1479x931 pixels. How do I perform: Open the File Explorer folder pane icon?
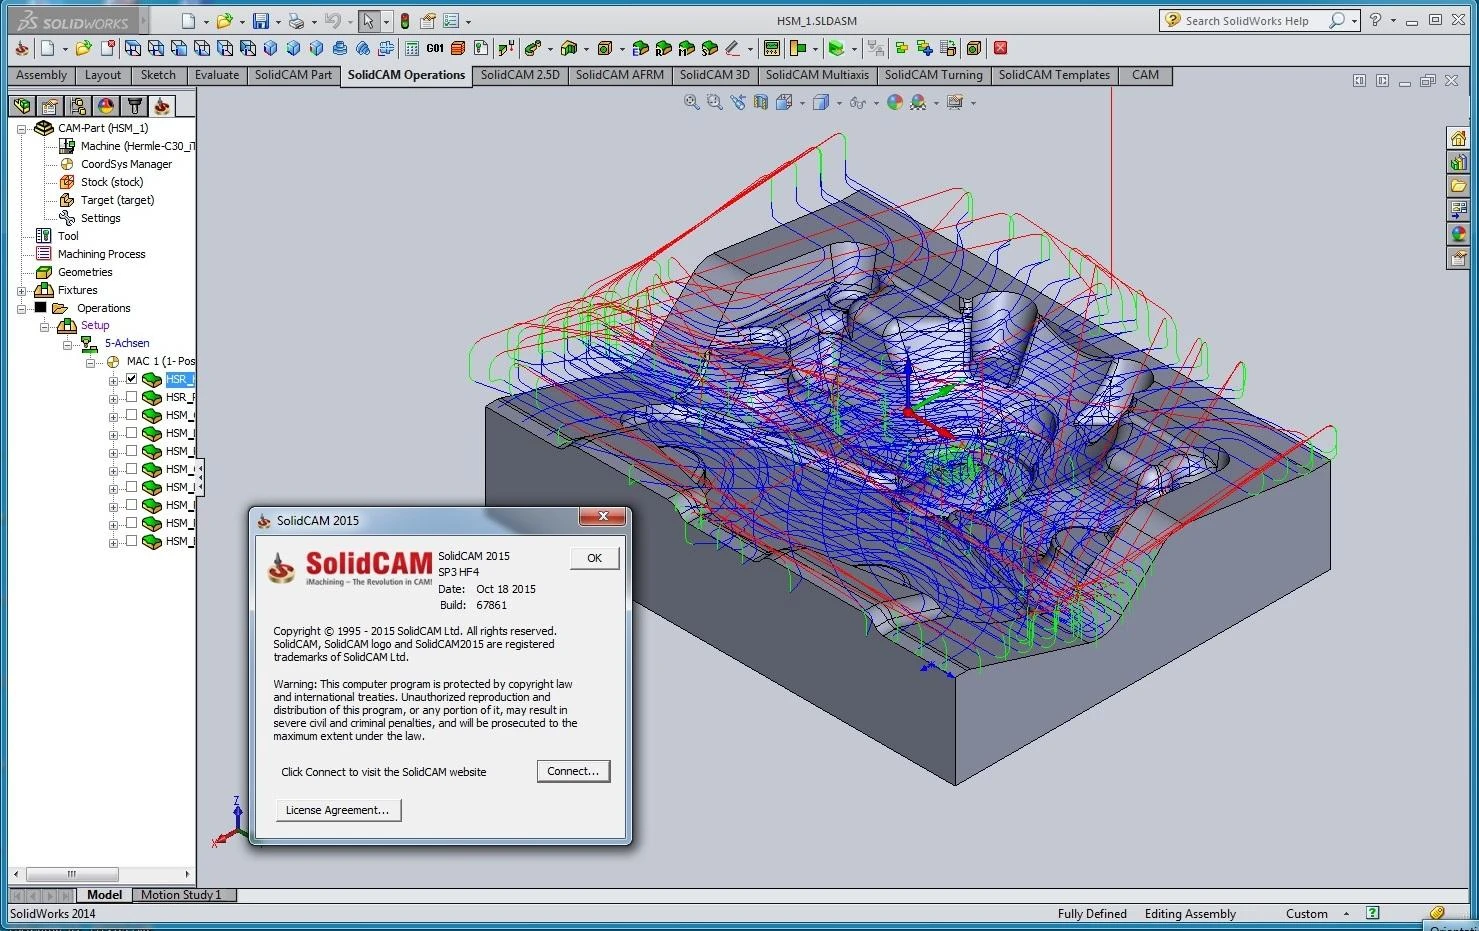coord(1458,186)
